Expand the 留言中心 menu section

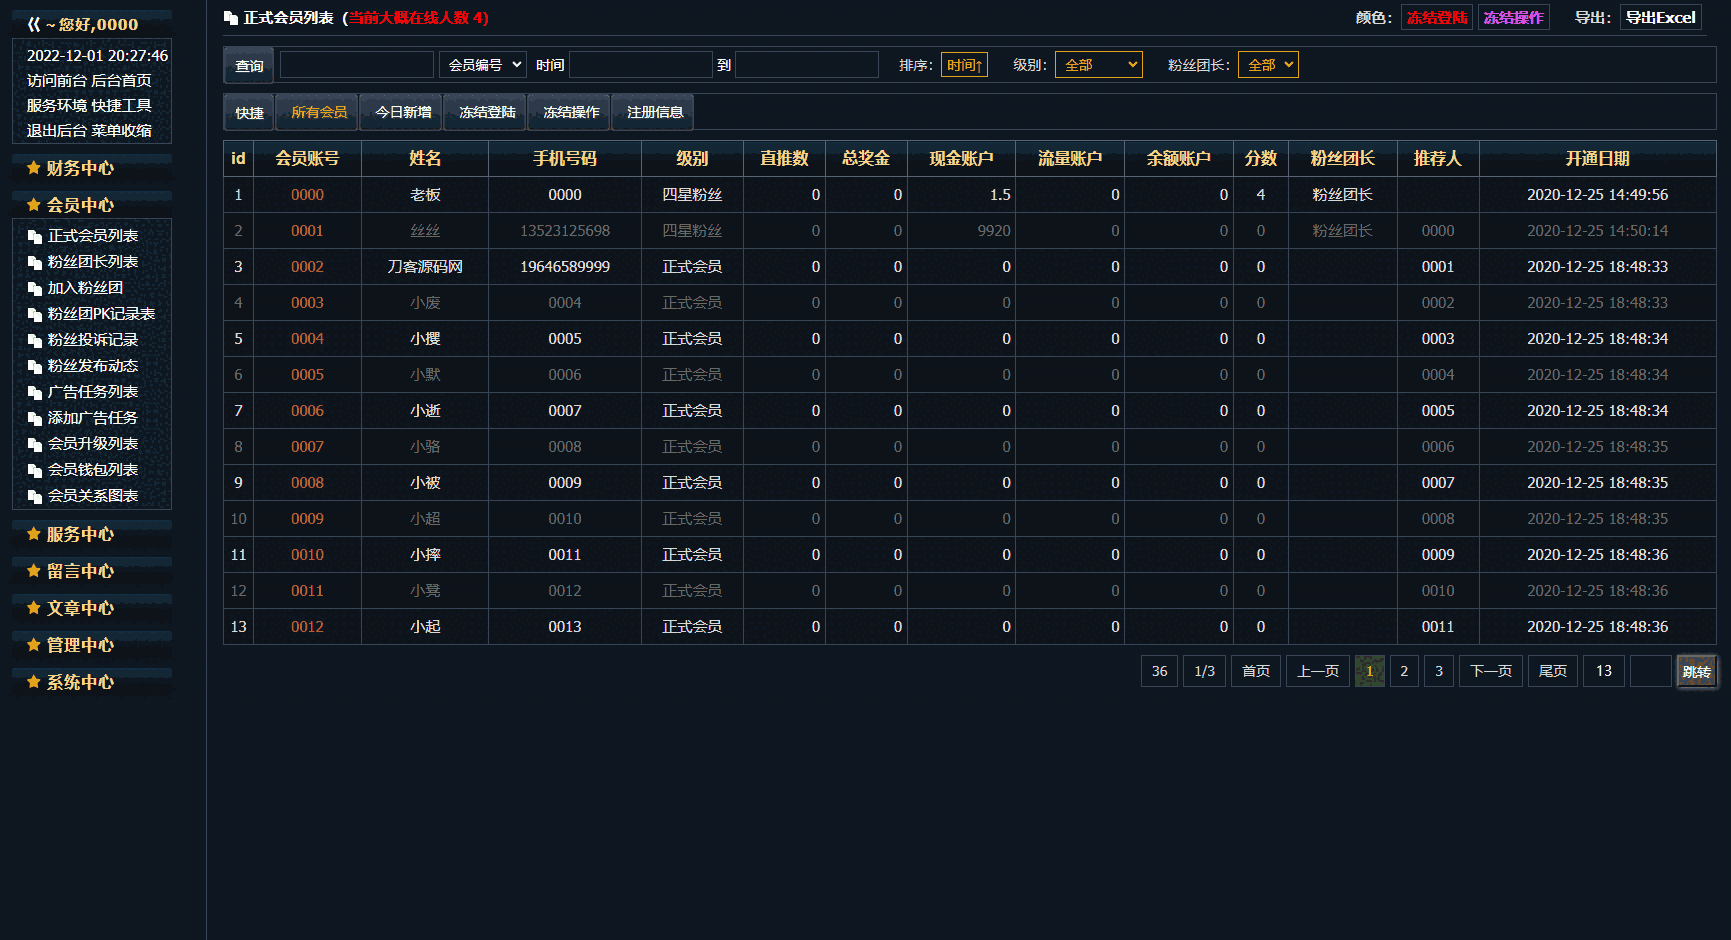click(80, 571)
